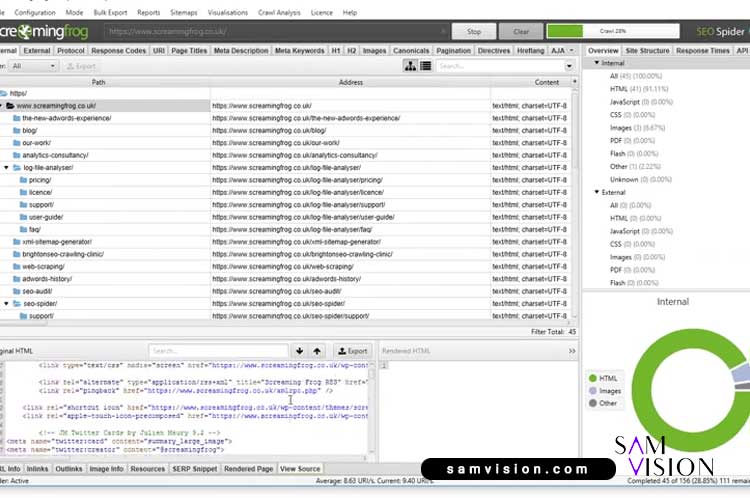Export the original HTML source
This screenshot has width=750, height=500.
pos(353,351)
